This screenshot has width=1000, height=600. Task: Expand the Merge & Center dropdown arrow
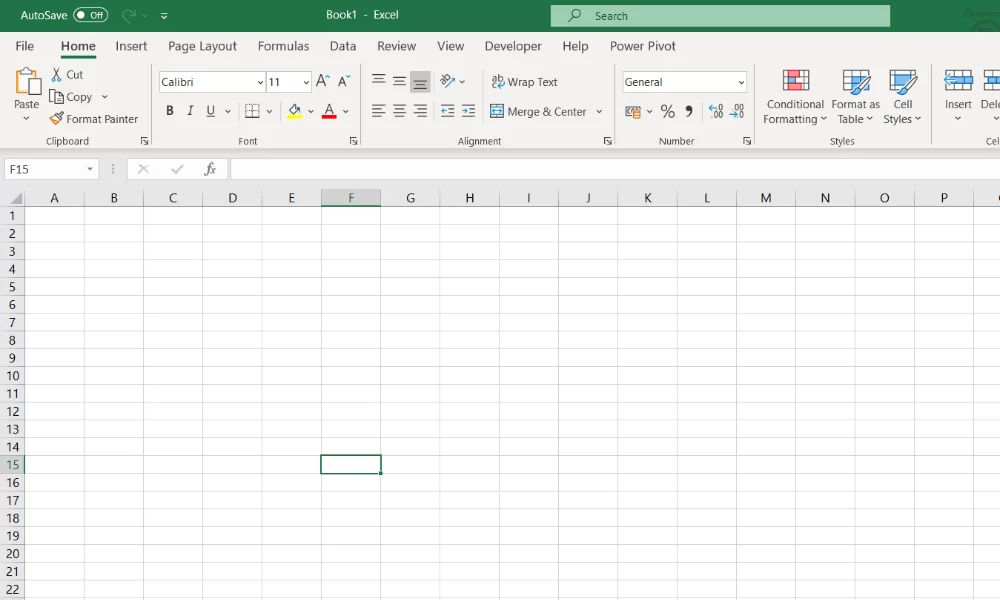point(599,112)
